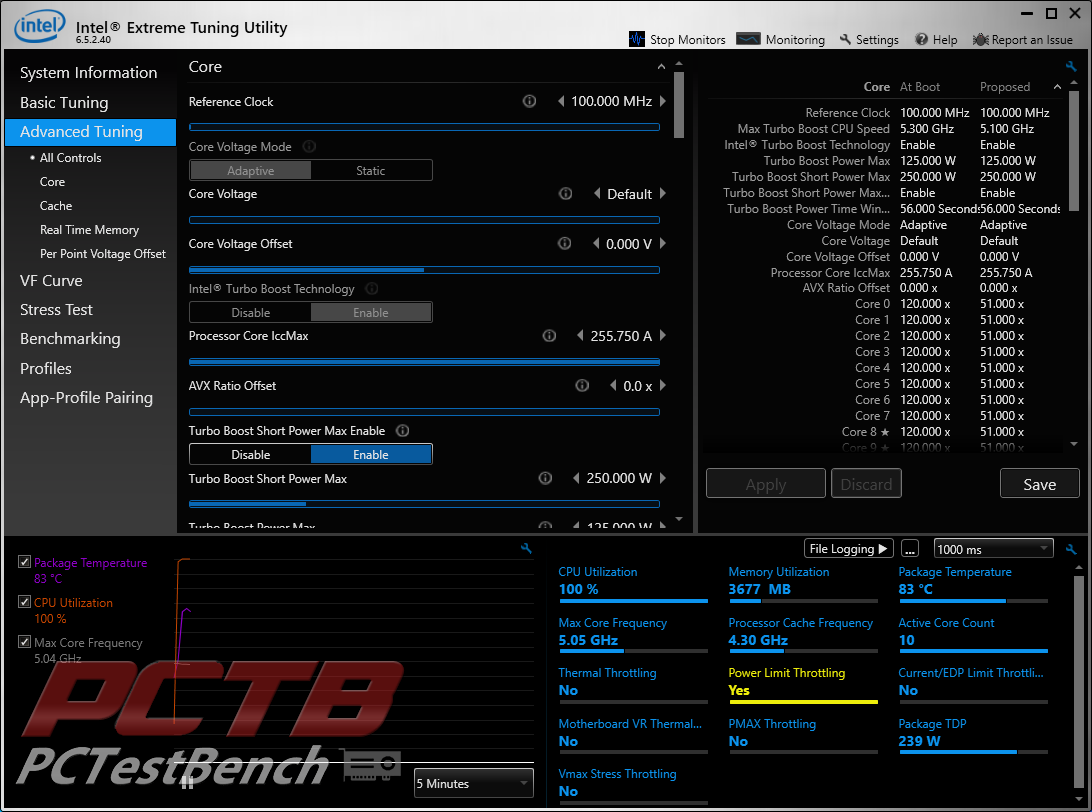
Task: Pause the monitoring graph
Action: pyautogui.click(x=187, y=783)
